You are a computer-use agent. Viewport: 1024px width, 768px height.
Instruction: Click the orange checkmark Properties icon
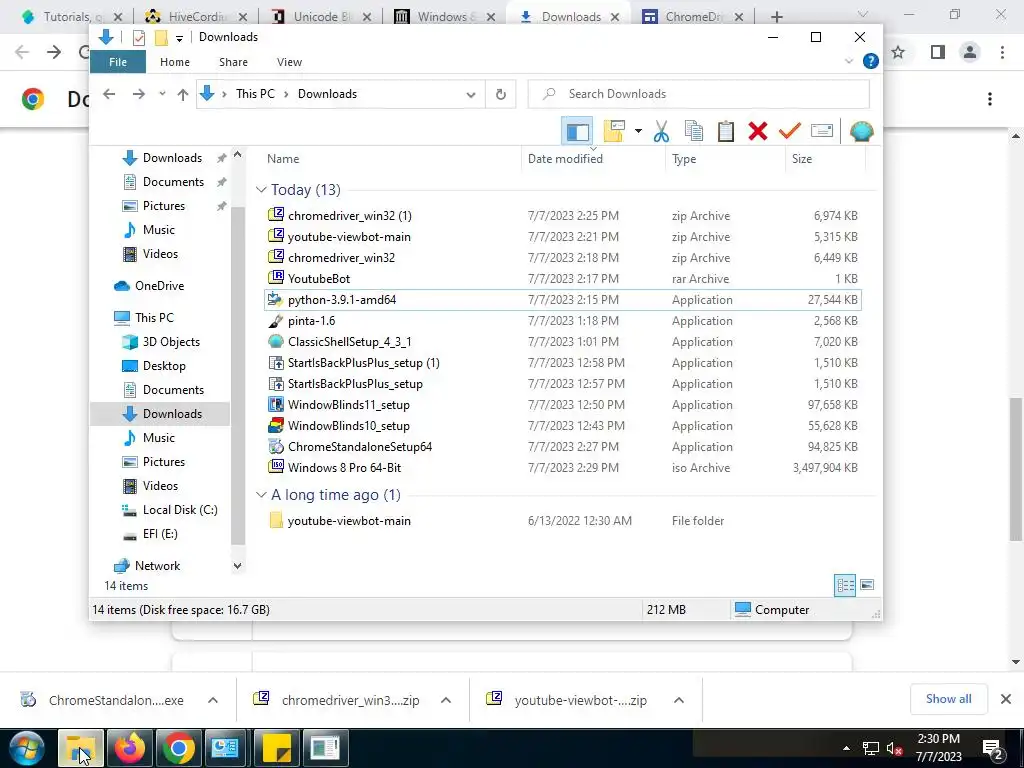click(790, 131)
